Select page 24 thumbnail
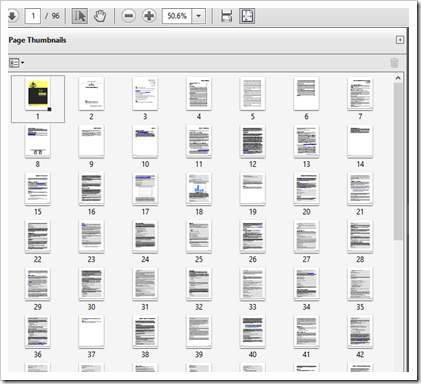The height and width of the screenshot is (384, 421). click(145, 237)
